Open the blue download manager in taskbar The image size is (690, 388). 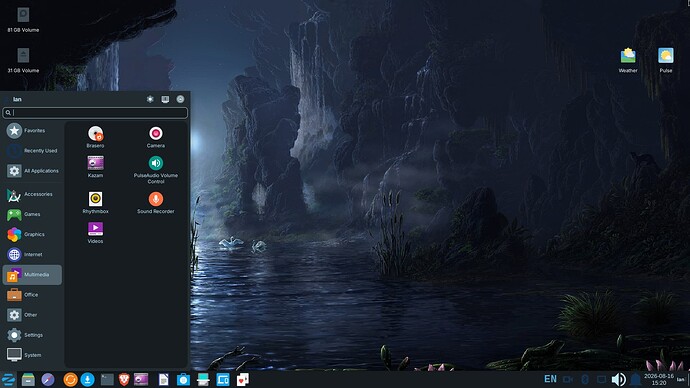pos(87,379)
